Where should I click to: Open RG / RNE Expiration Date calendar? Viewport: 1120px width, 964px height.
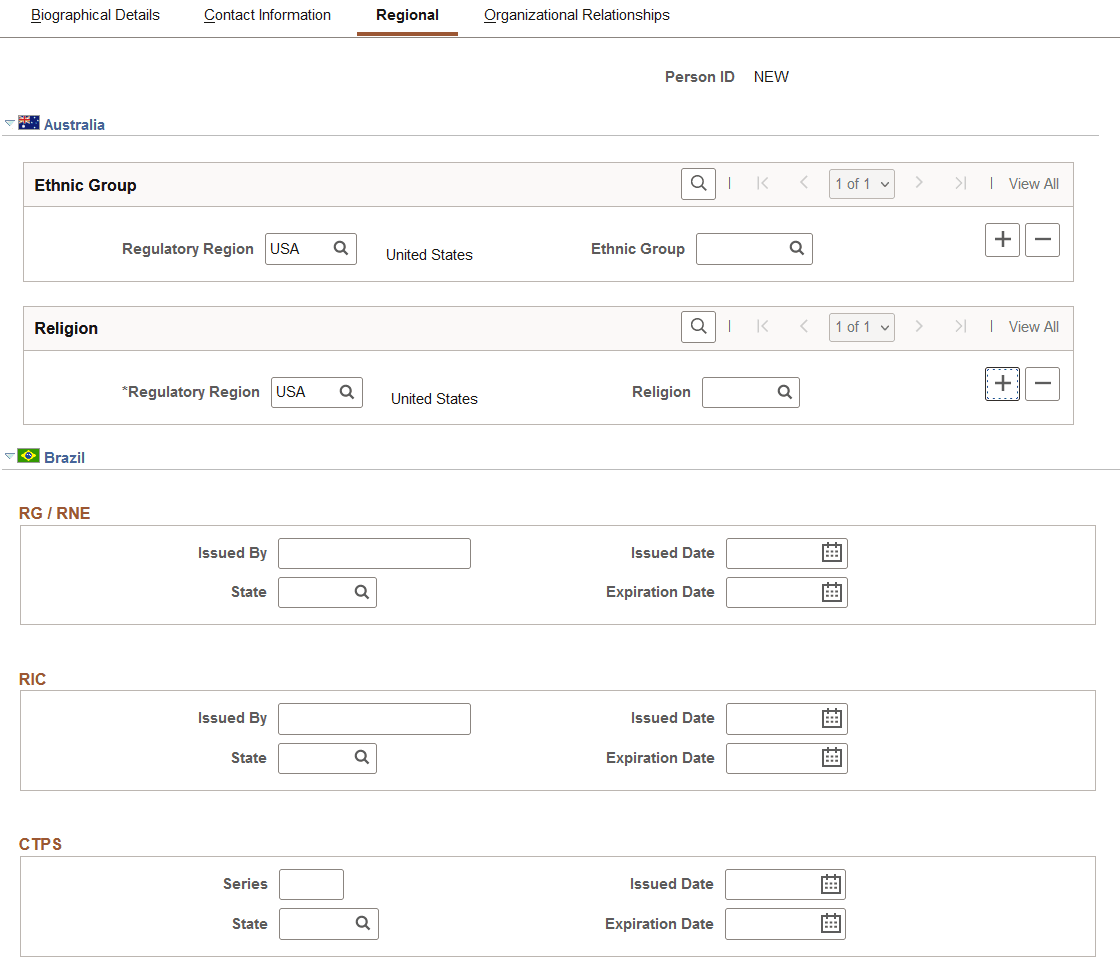click(831, 592)
